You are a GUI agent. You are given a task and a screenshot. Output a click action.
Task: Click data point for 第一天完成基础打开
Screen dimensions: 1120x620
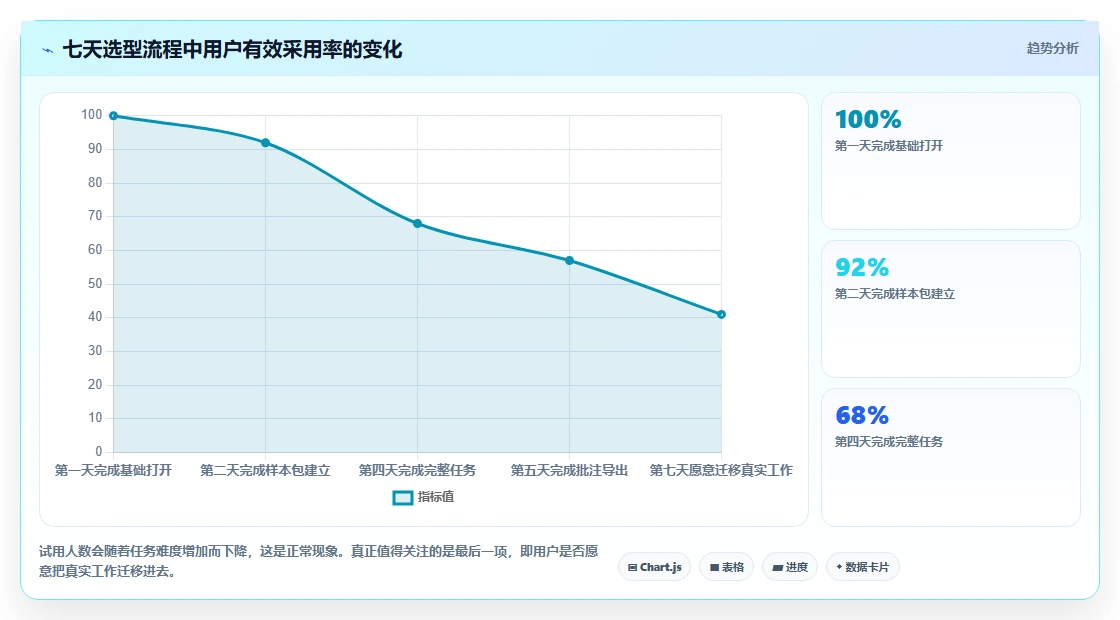click(x=114, y=116)
